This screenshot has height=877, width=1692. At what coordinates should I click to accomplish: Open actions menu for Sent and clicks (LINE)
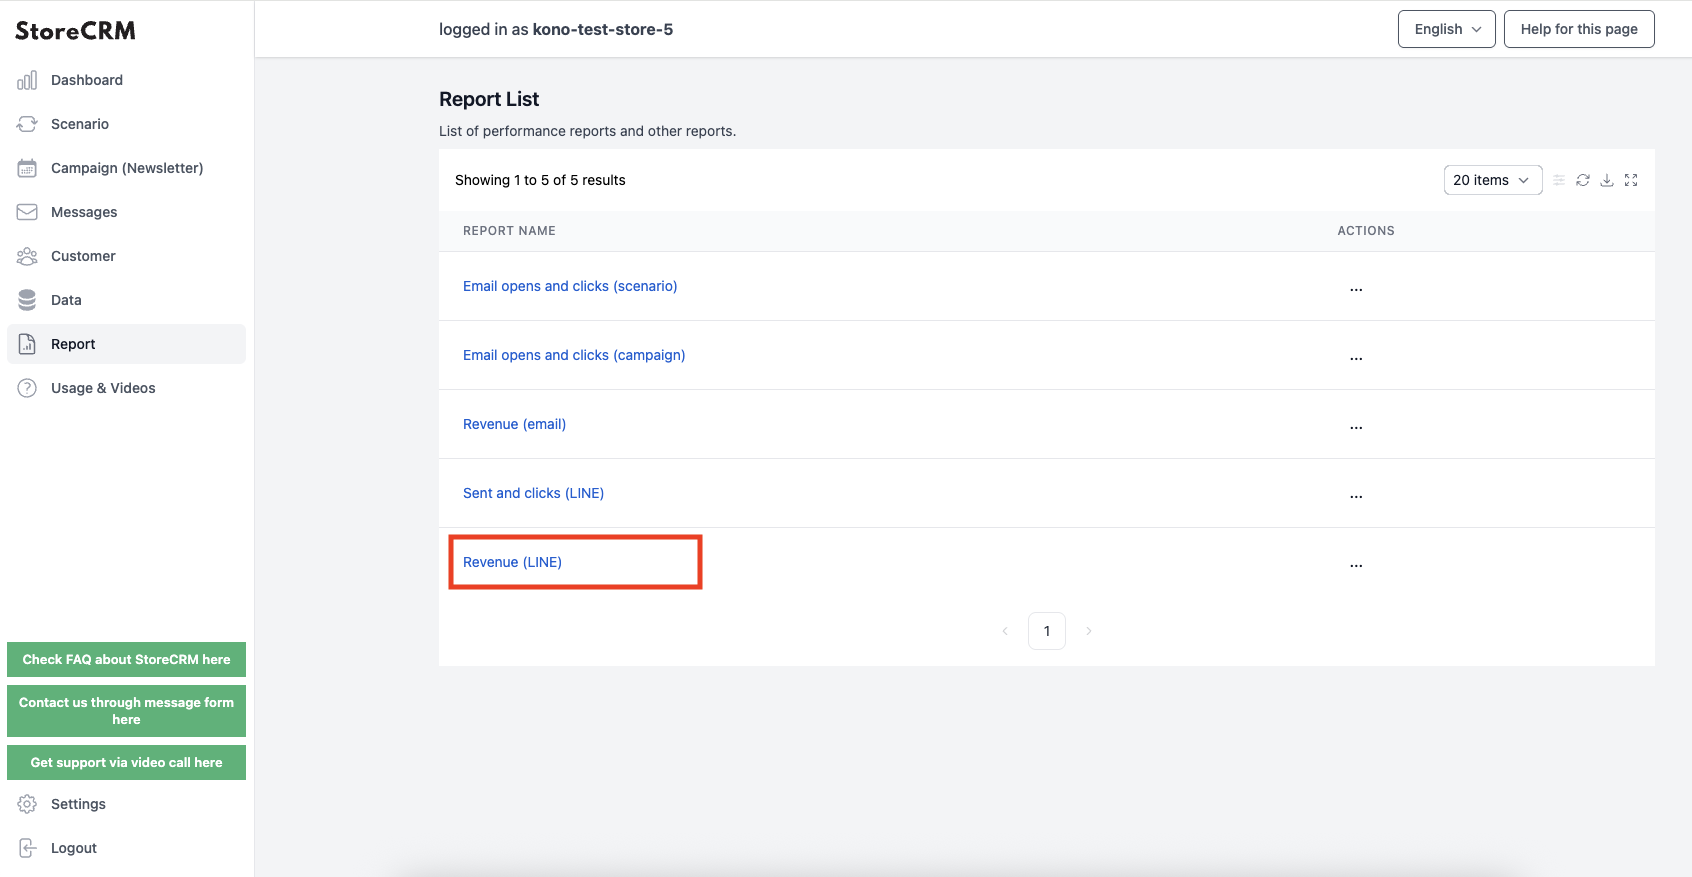click(x=1356, y=495)
